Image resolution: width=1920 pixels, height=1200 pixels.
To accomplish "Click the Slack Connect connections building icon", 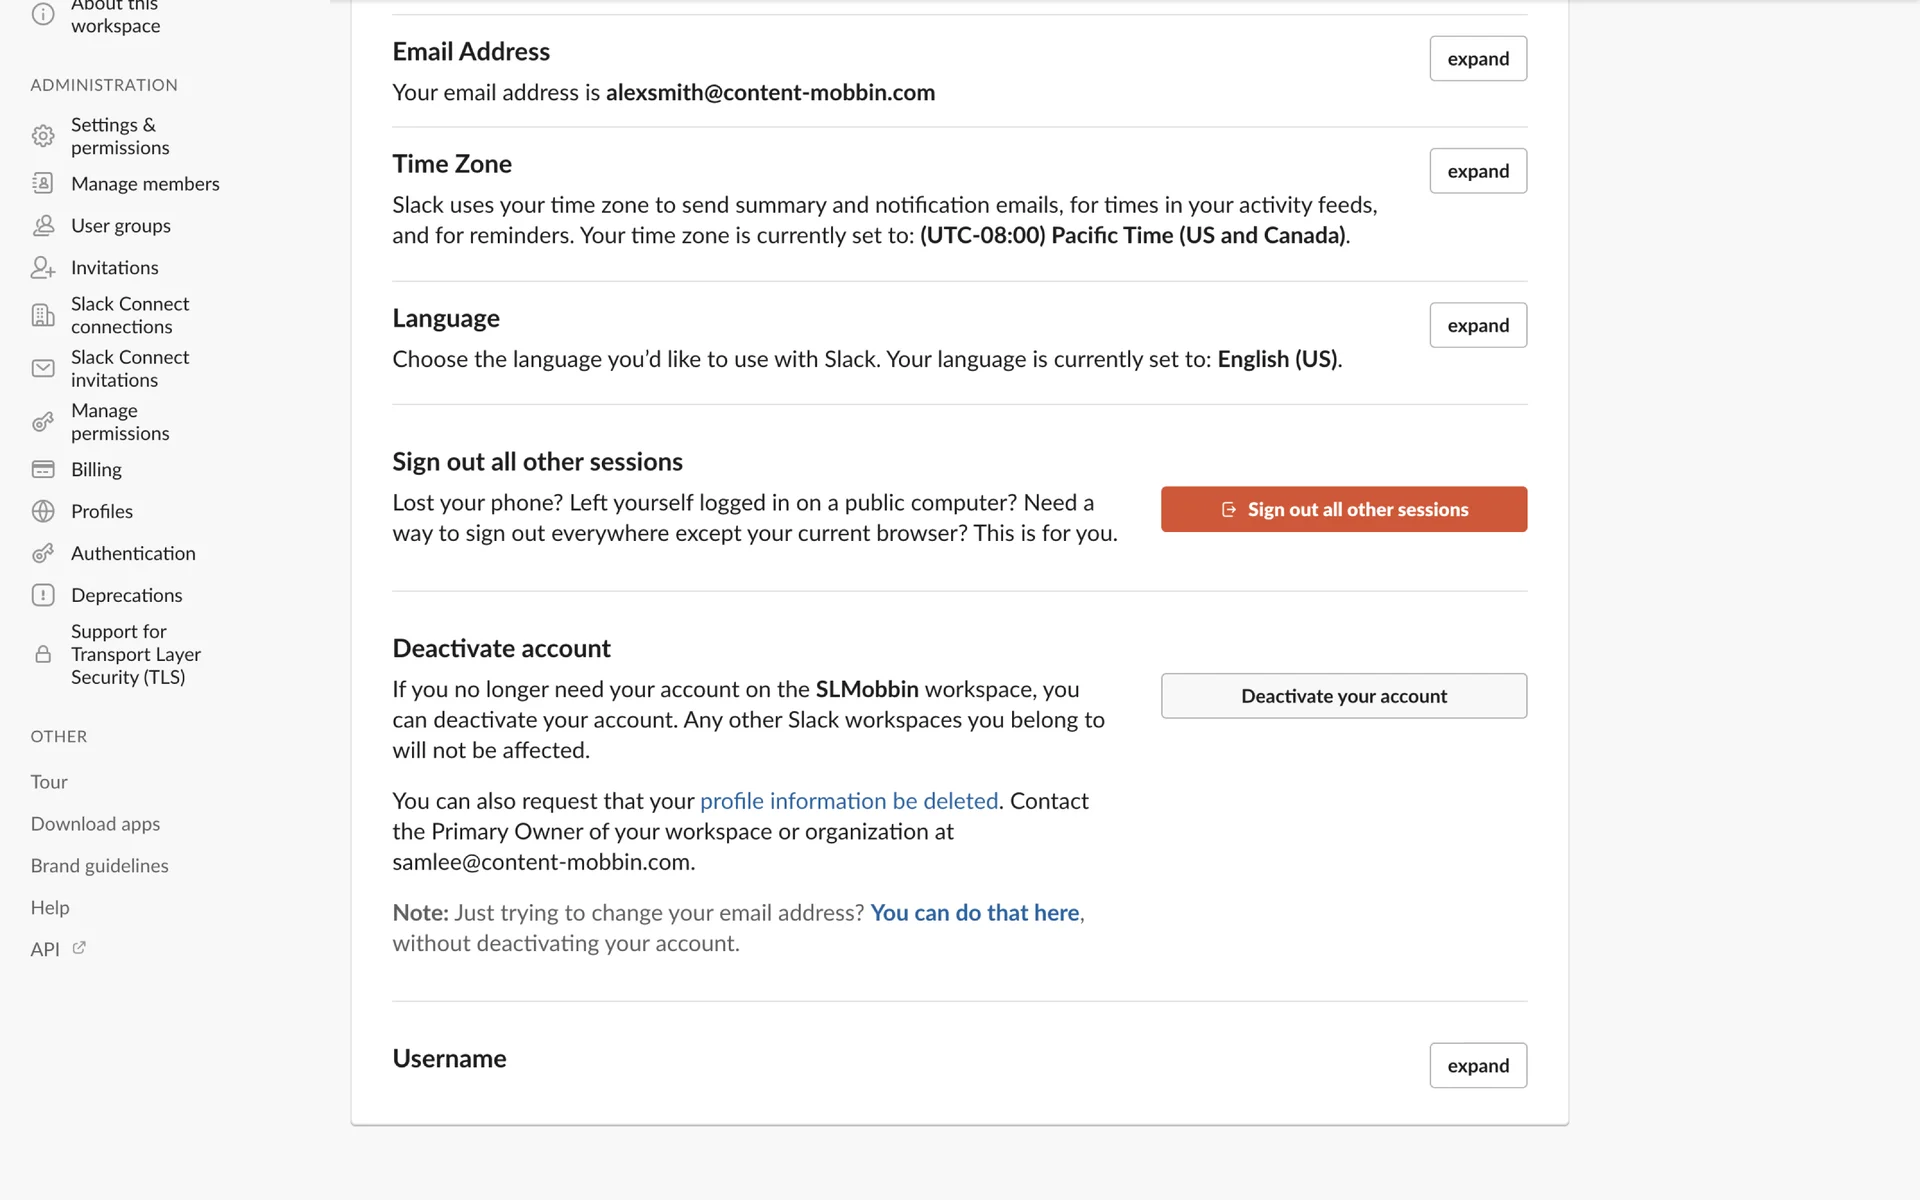I will click(43, 316).
